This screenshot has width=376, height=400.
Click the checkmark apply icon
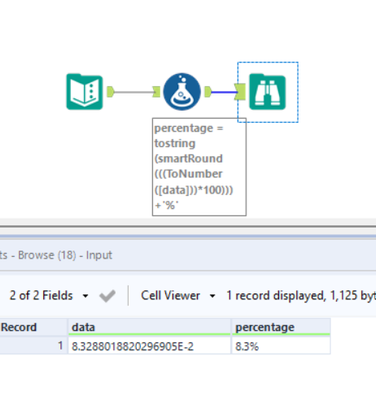(107, 296)
